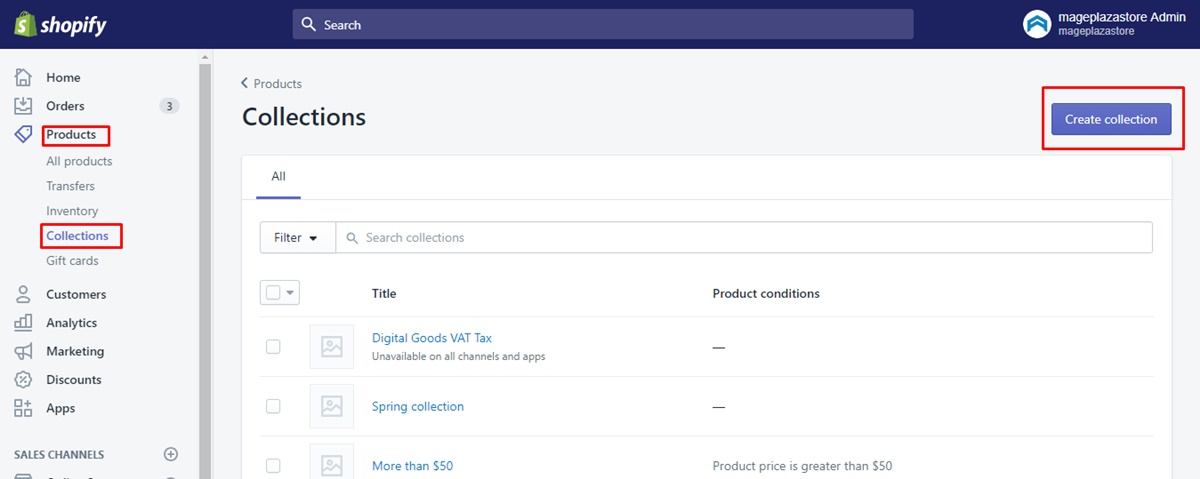Click the Shopify logo icon
Screen dimensions: 1200x479
25,24
